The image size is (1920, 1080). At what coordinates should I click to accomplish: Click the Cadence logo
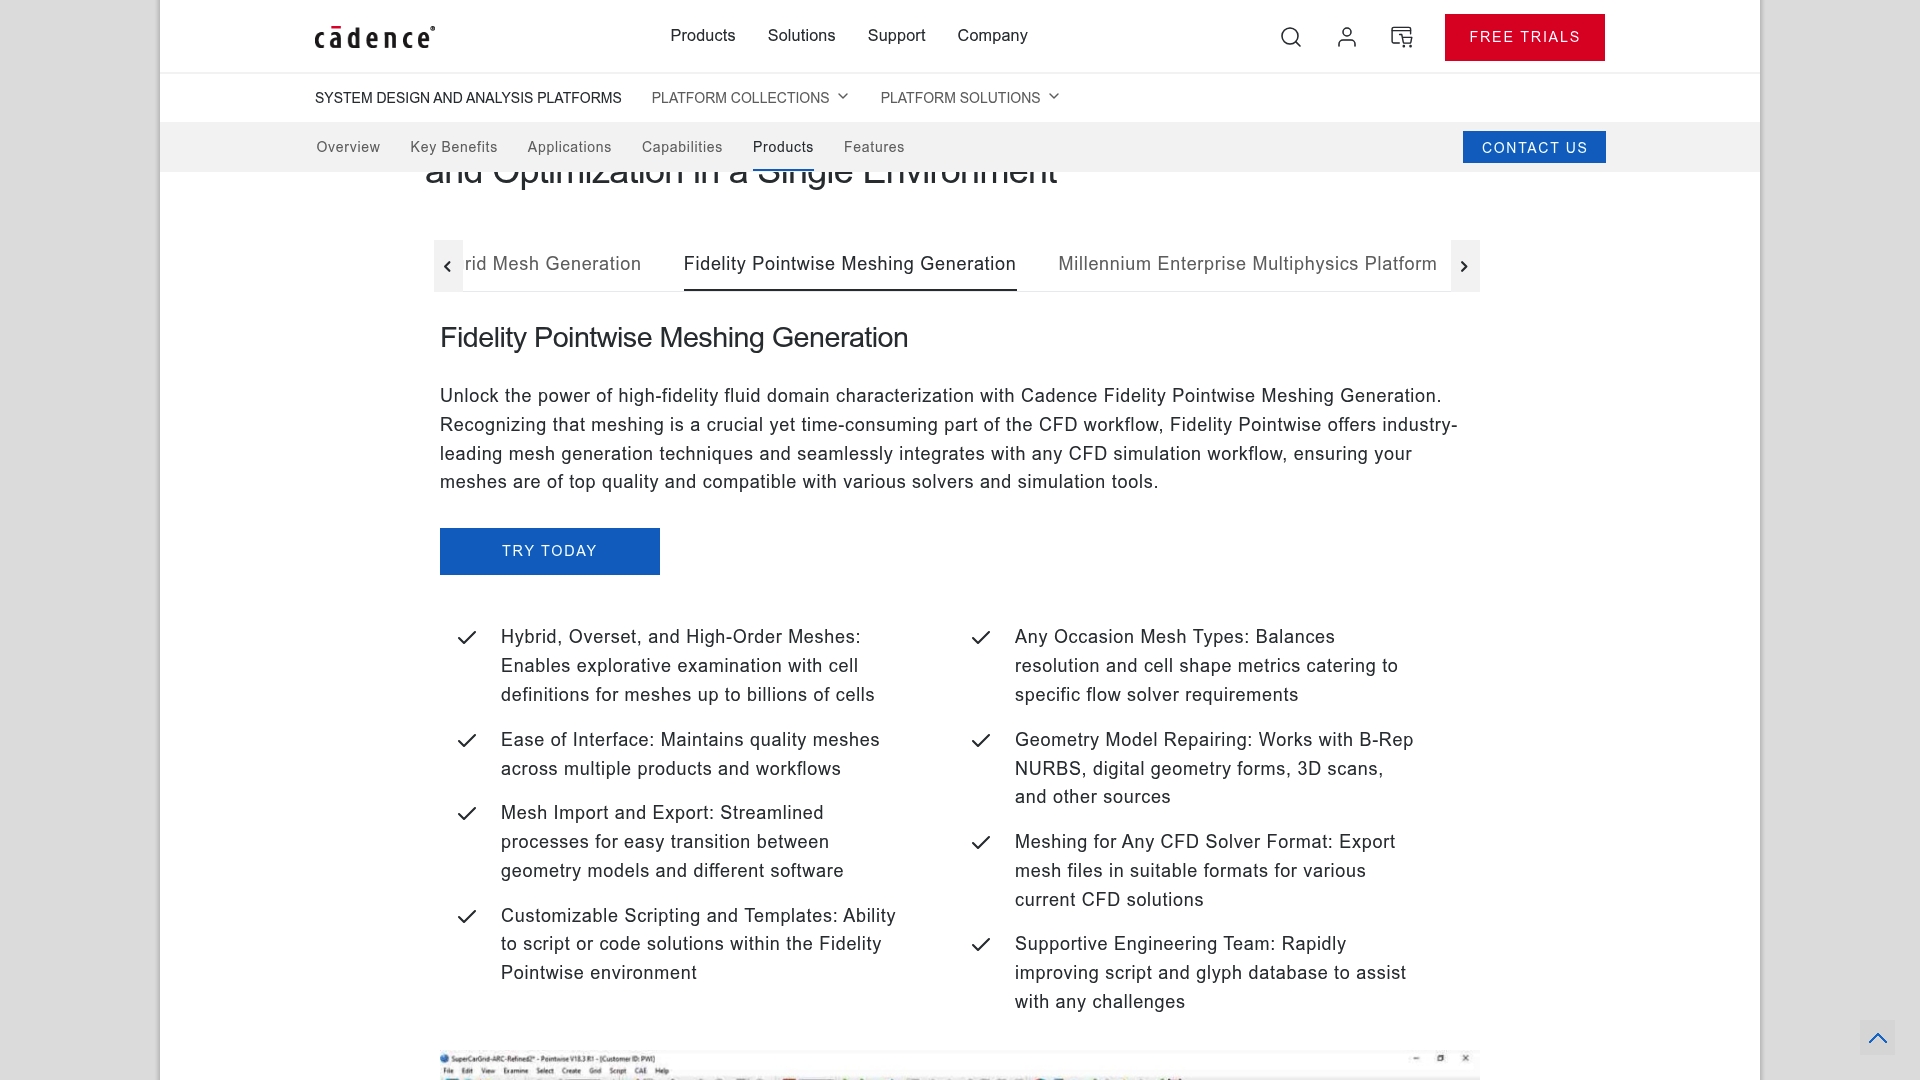(x=375, y=37)
